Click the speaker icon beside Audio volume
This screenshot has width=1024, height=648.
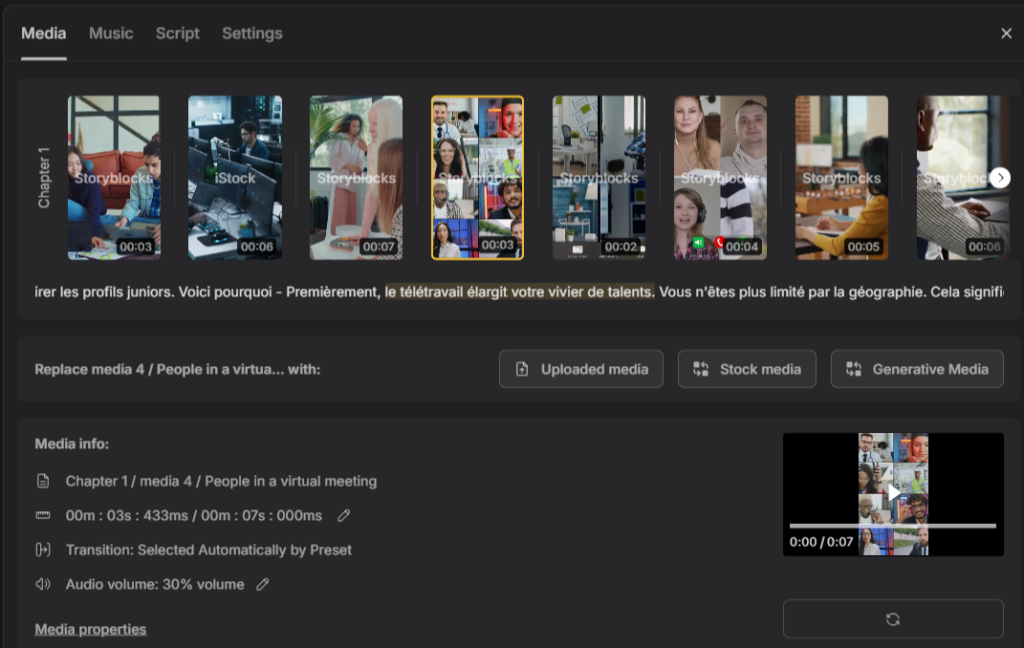(x=43, y=584)
